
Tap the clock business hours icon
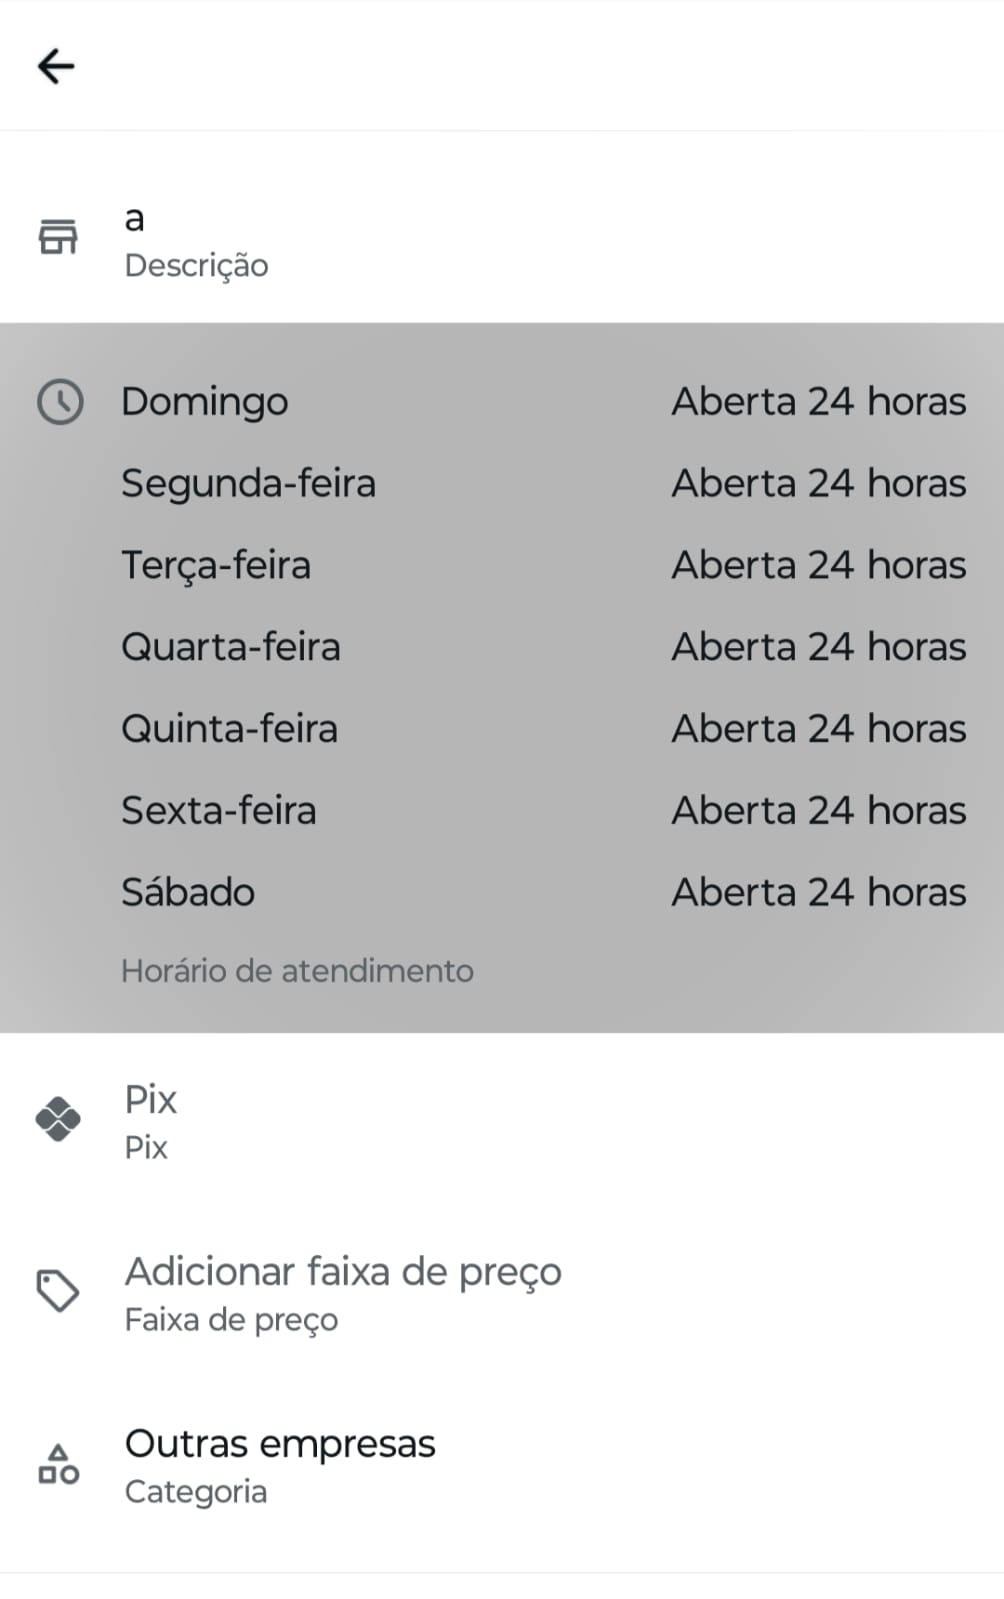click(x=60, y=402)
